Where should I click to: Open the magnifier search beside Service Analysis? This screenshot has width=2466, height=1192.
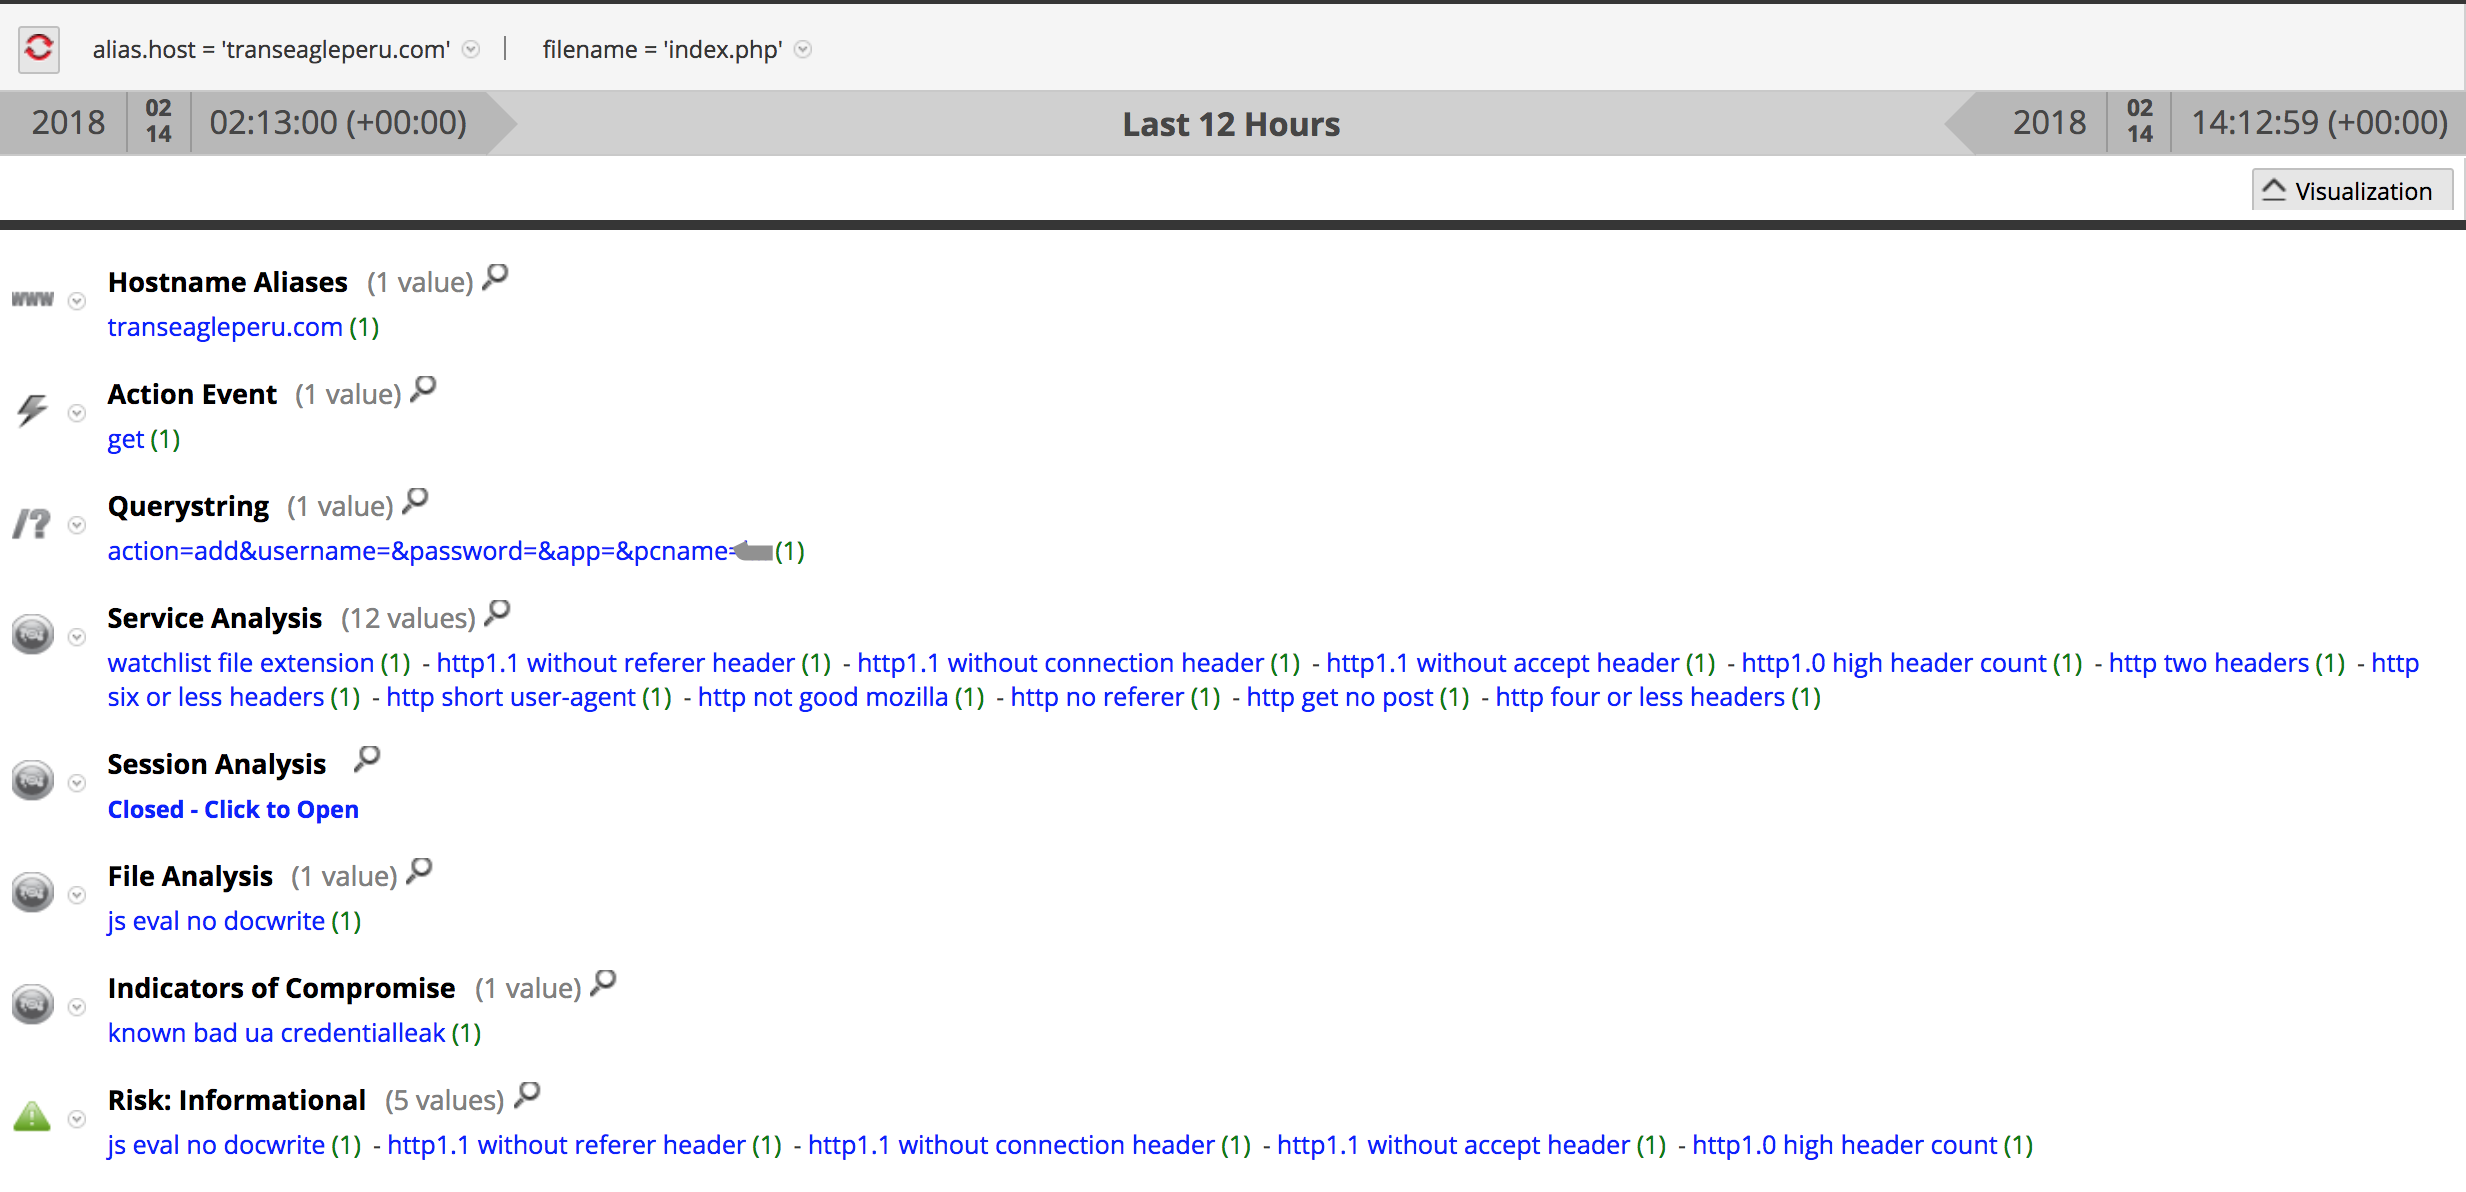tap(497, 613)
